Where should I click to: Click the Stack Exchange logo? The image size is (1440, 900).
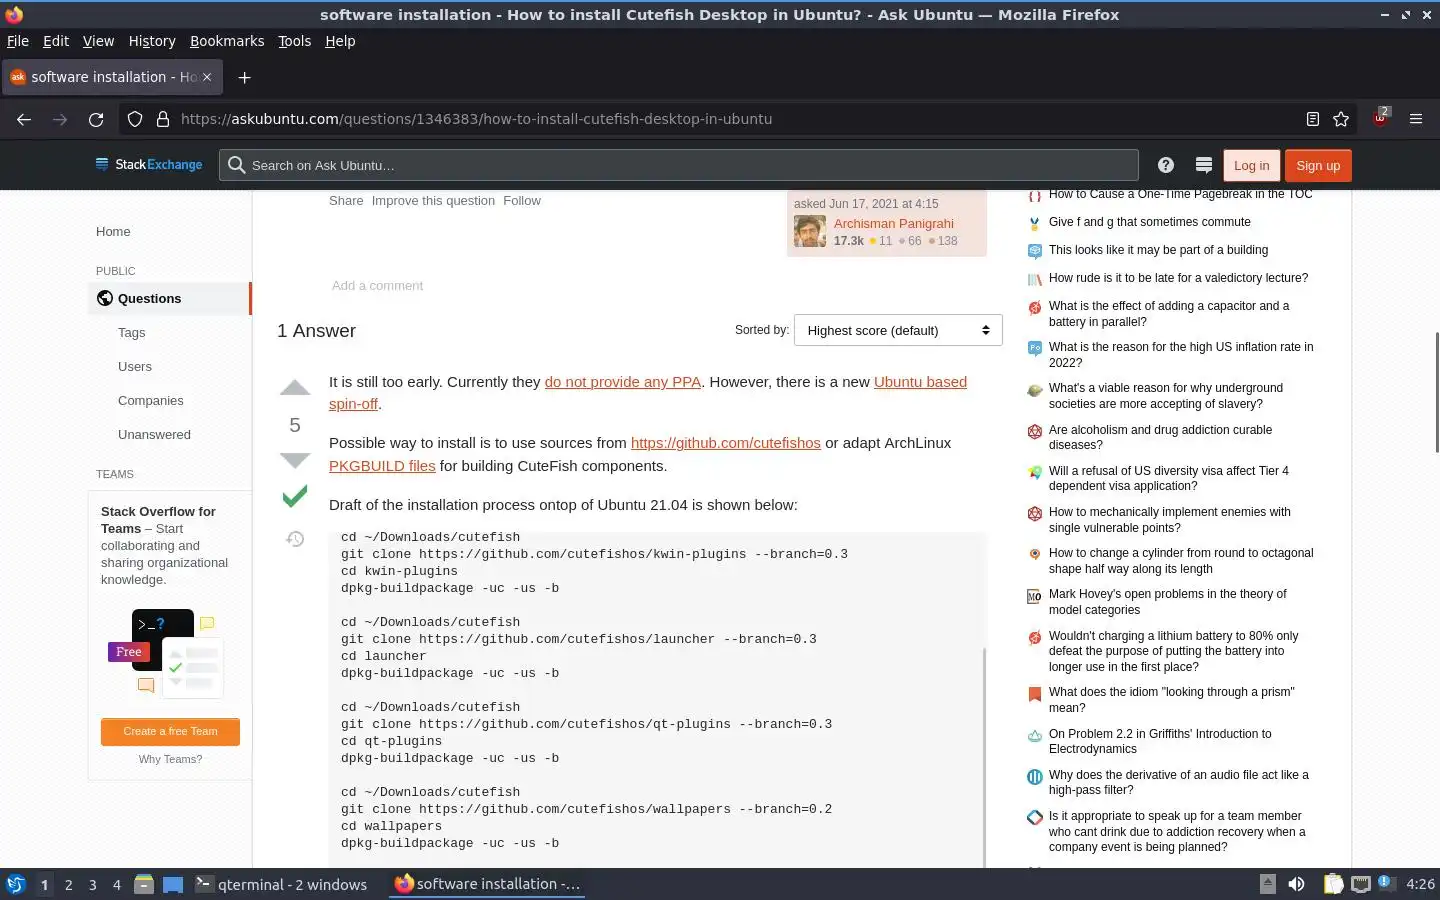coord(149,165)
